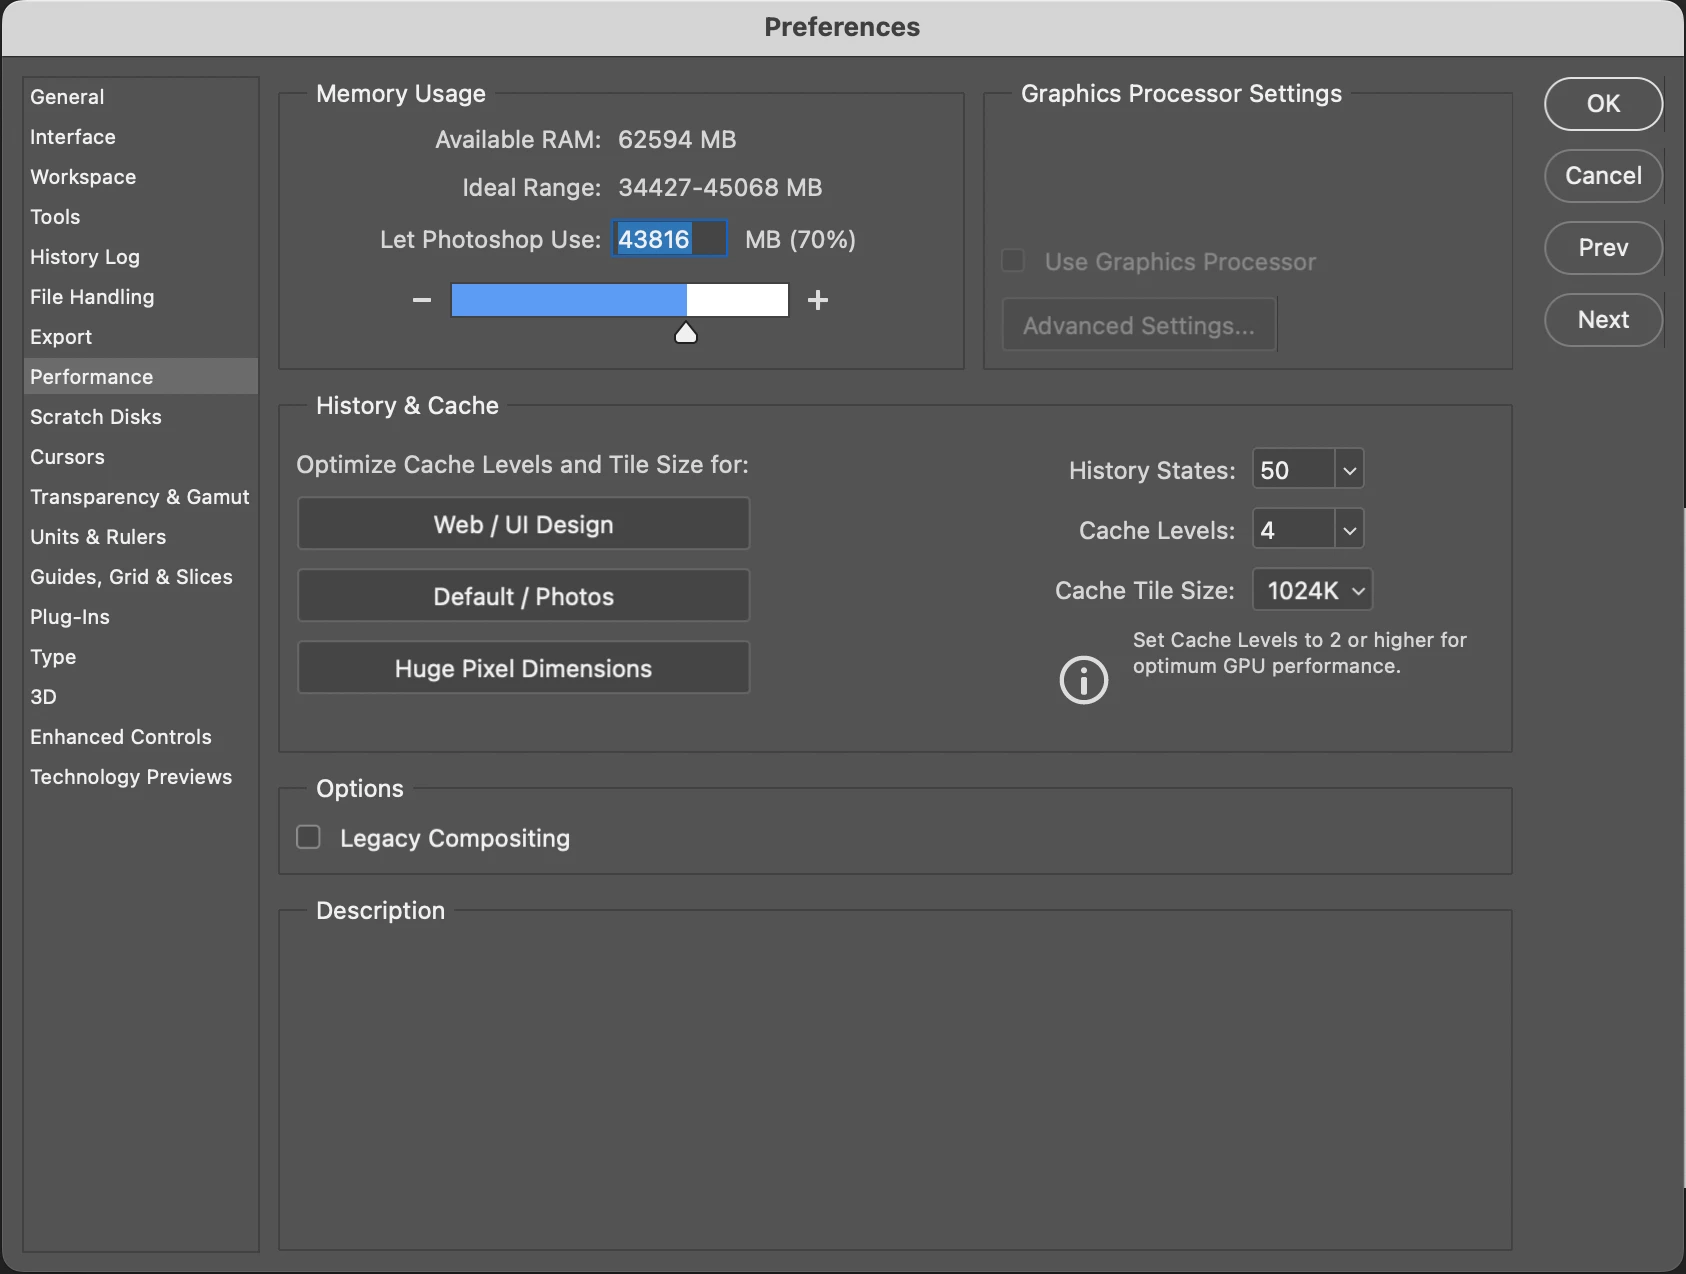Open the History States dropdown arrow

pos(1350,470)
